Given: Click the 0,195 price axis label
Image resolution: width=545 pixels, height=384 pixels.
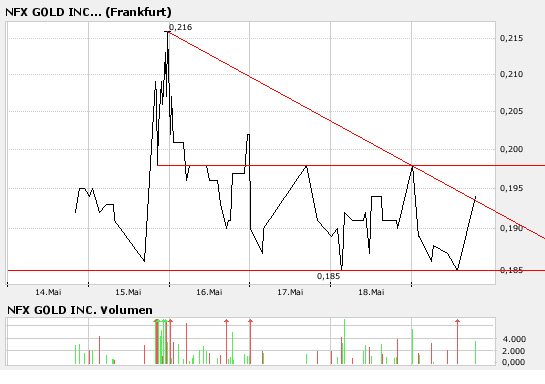Looking at the screenshot, I should [x=511, y=188].
